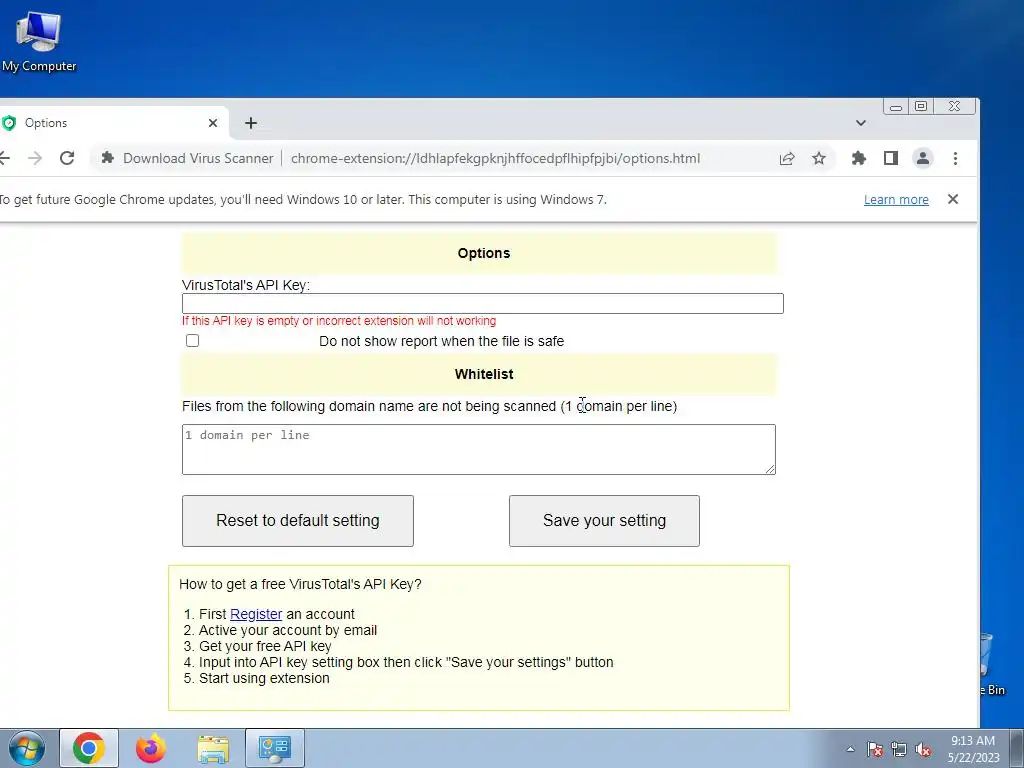Expand the tab search chevron

[861, 123]
